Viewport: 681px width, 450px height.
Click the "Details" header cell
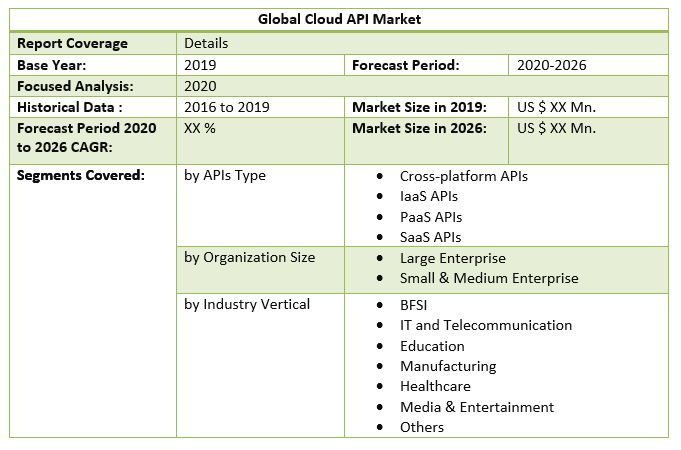click(206, 43)
